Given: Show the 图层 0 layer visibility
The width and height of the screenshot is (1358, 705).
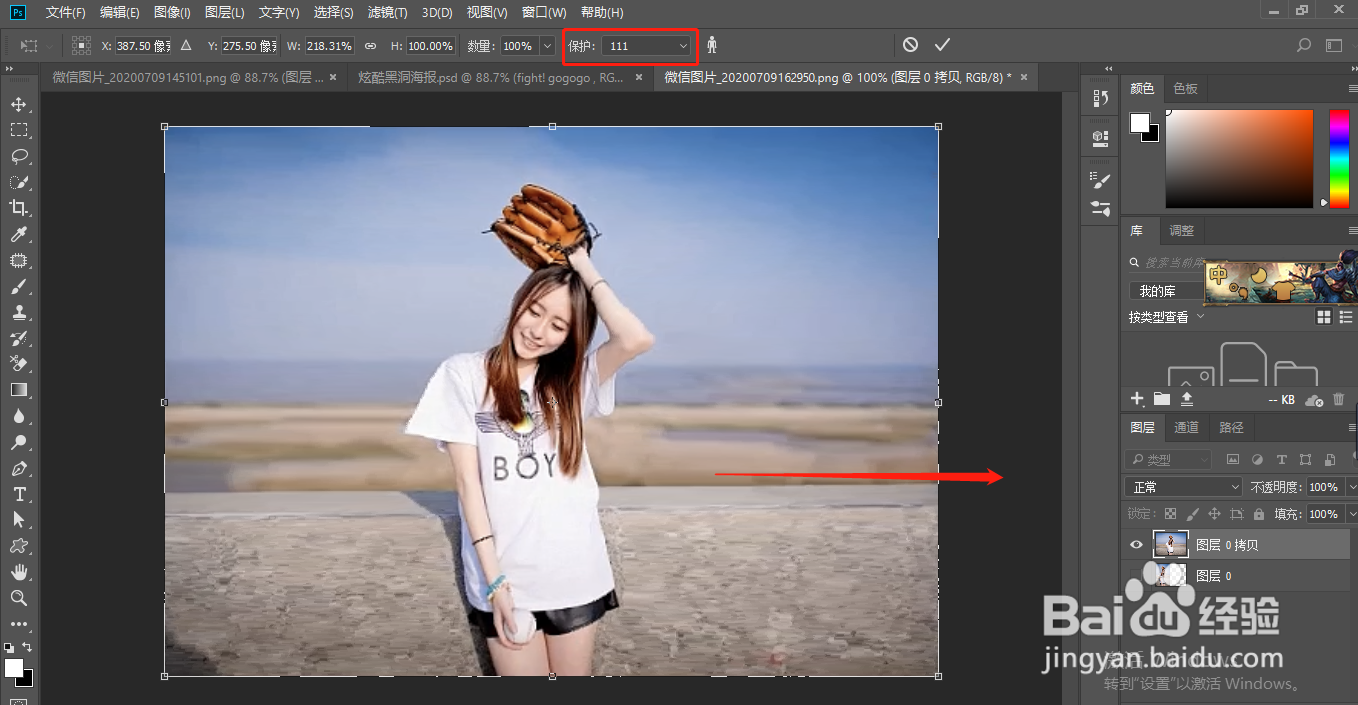Looking at the screenshot, I should 1136,576.
